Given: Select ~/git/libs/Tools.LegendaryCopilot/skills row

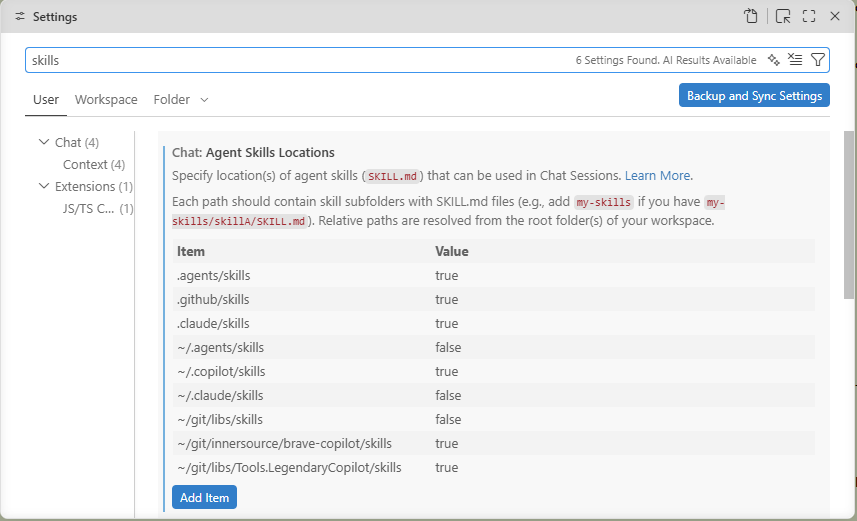Looking at the screenshot, I should (494, 468).
